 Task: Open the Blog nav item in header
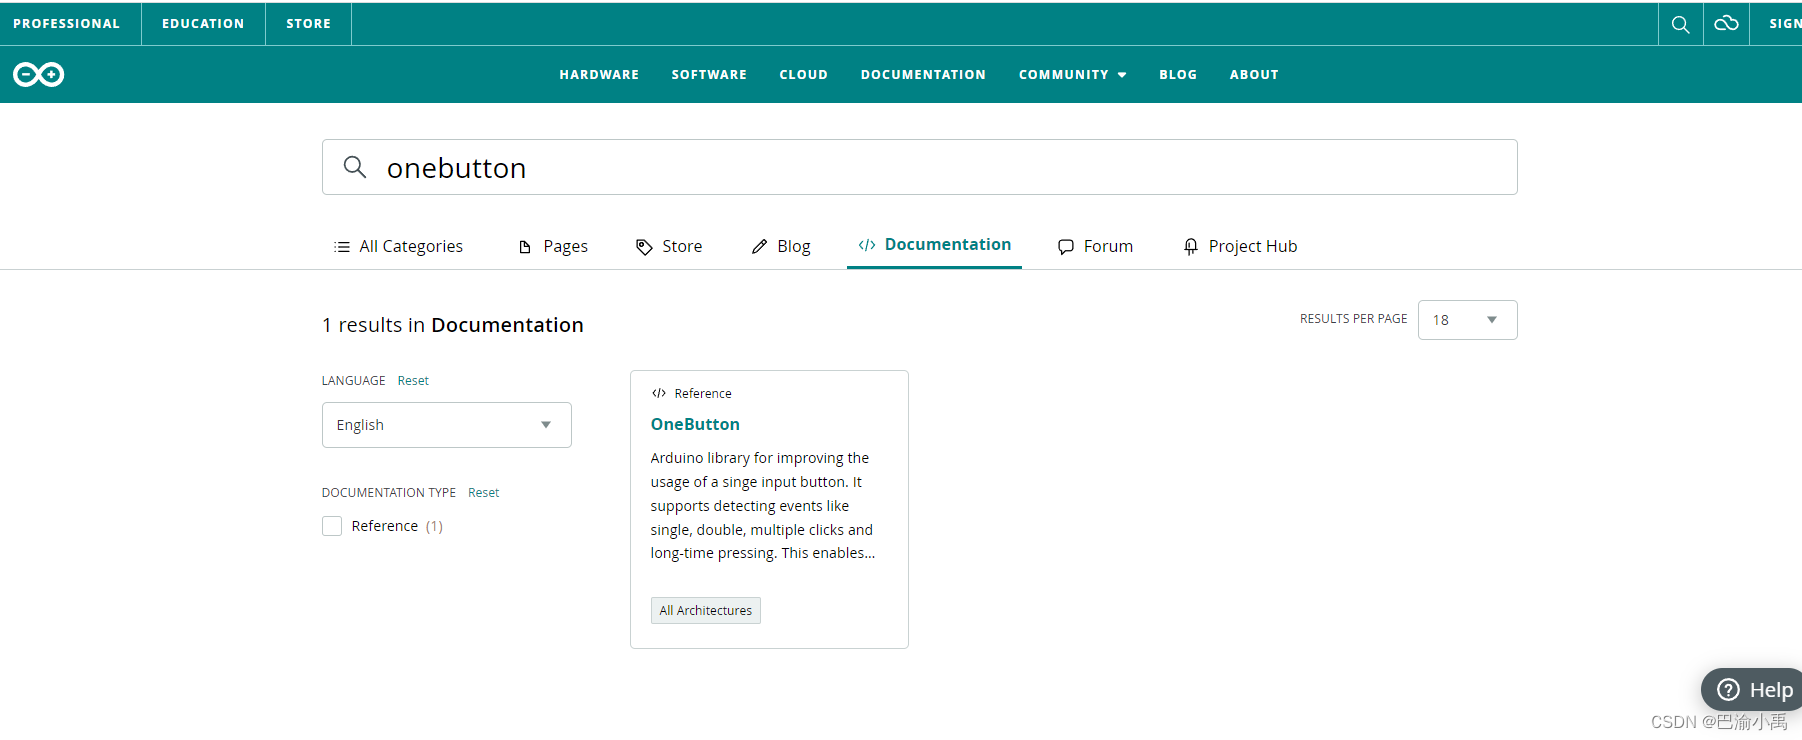1178,75
